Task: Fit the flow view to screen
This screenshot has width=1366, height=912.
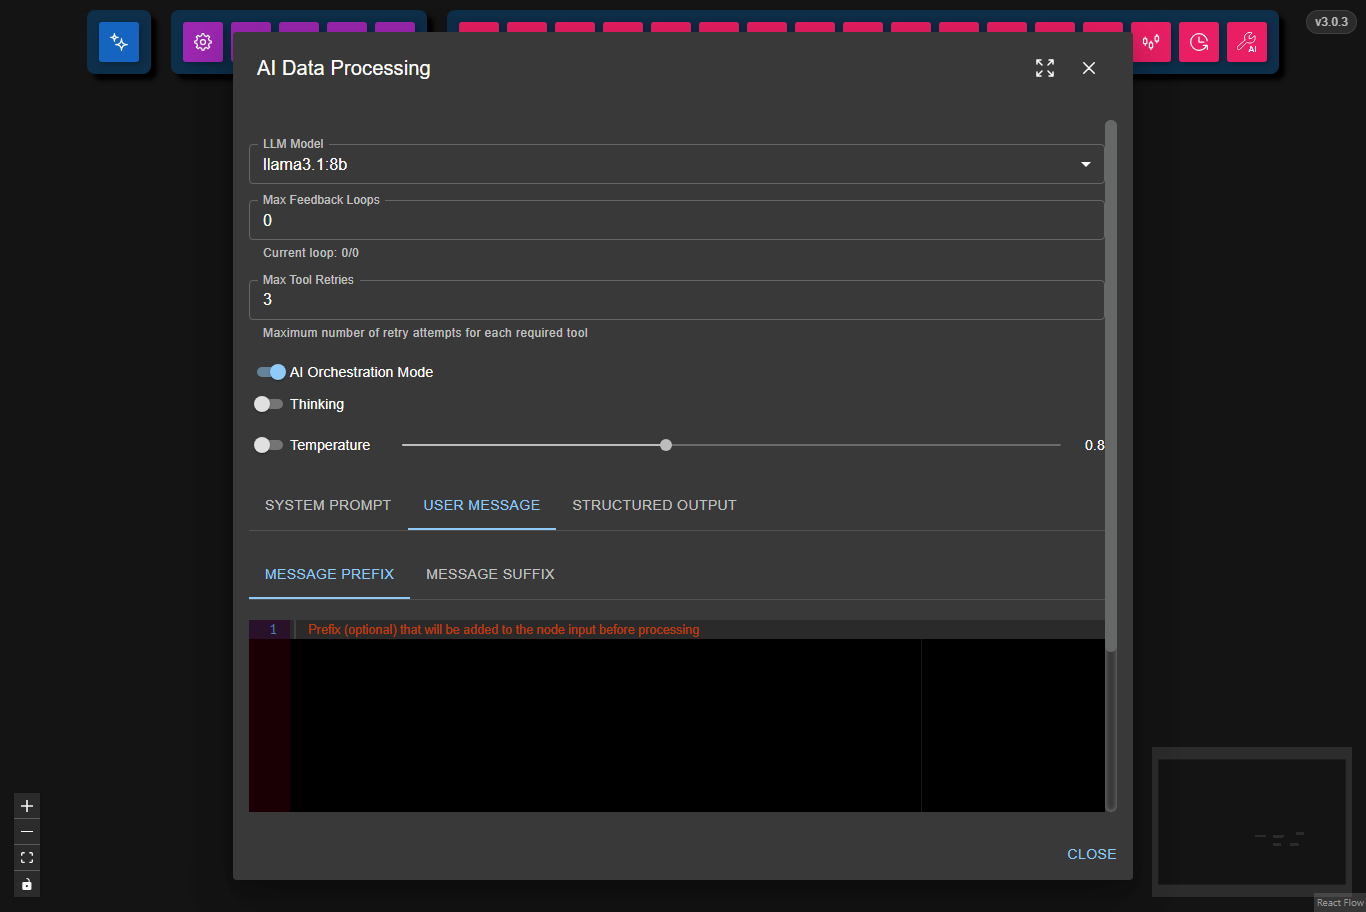Action: (x=27, y=858)
